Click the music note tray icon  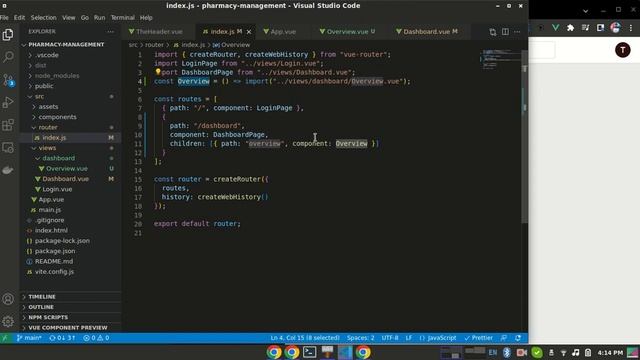click(576, 352)
